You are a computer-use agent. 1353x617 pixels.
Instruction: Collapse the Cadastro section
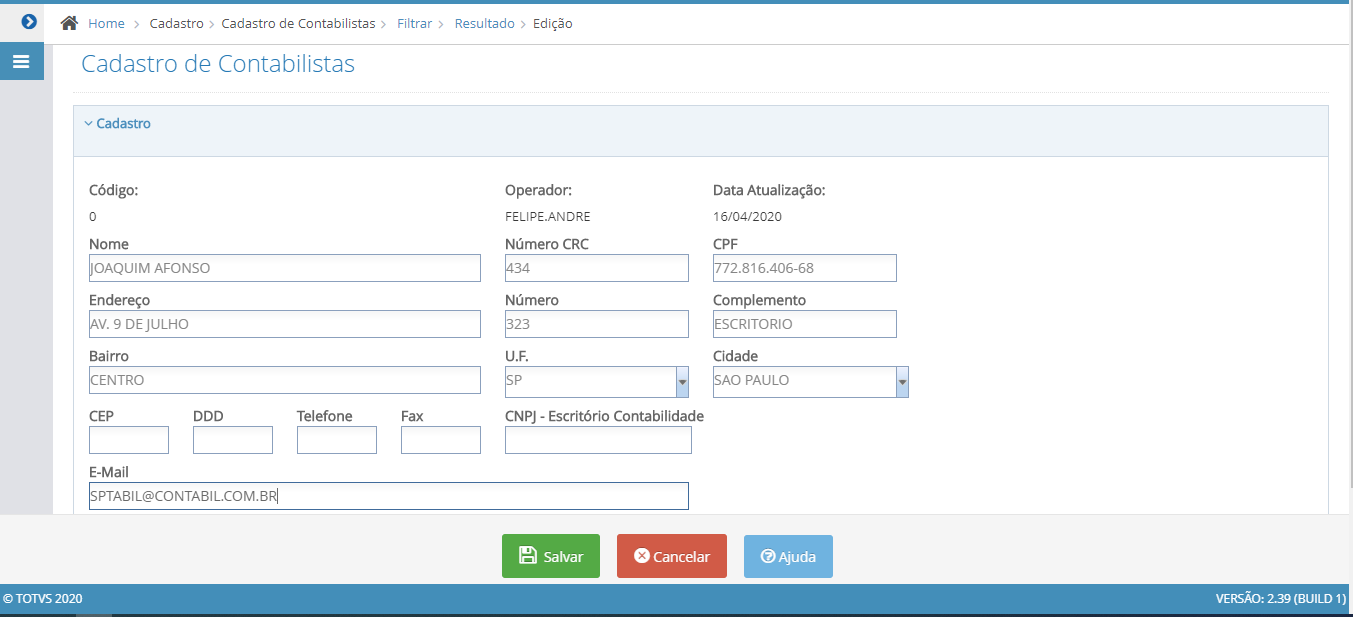click(117, 124)
